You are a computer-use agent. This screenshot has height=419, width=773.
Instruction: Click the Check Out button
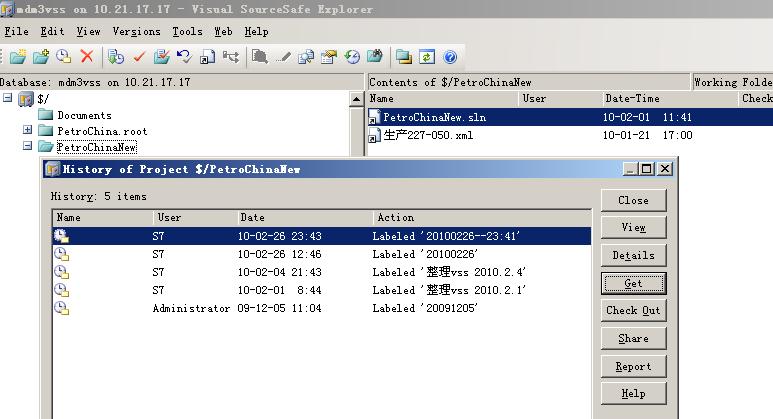[x=633, y=311]
